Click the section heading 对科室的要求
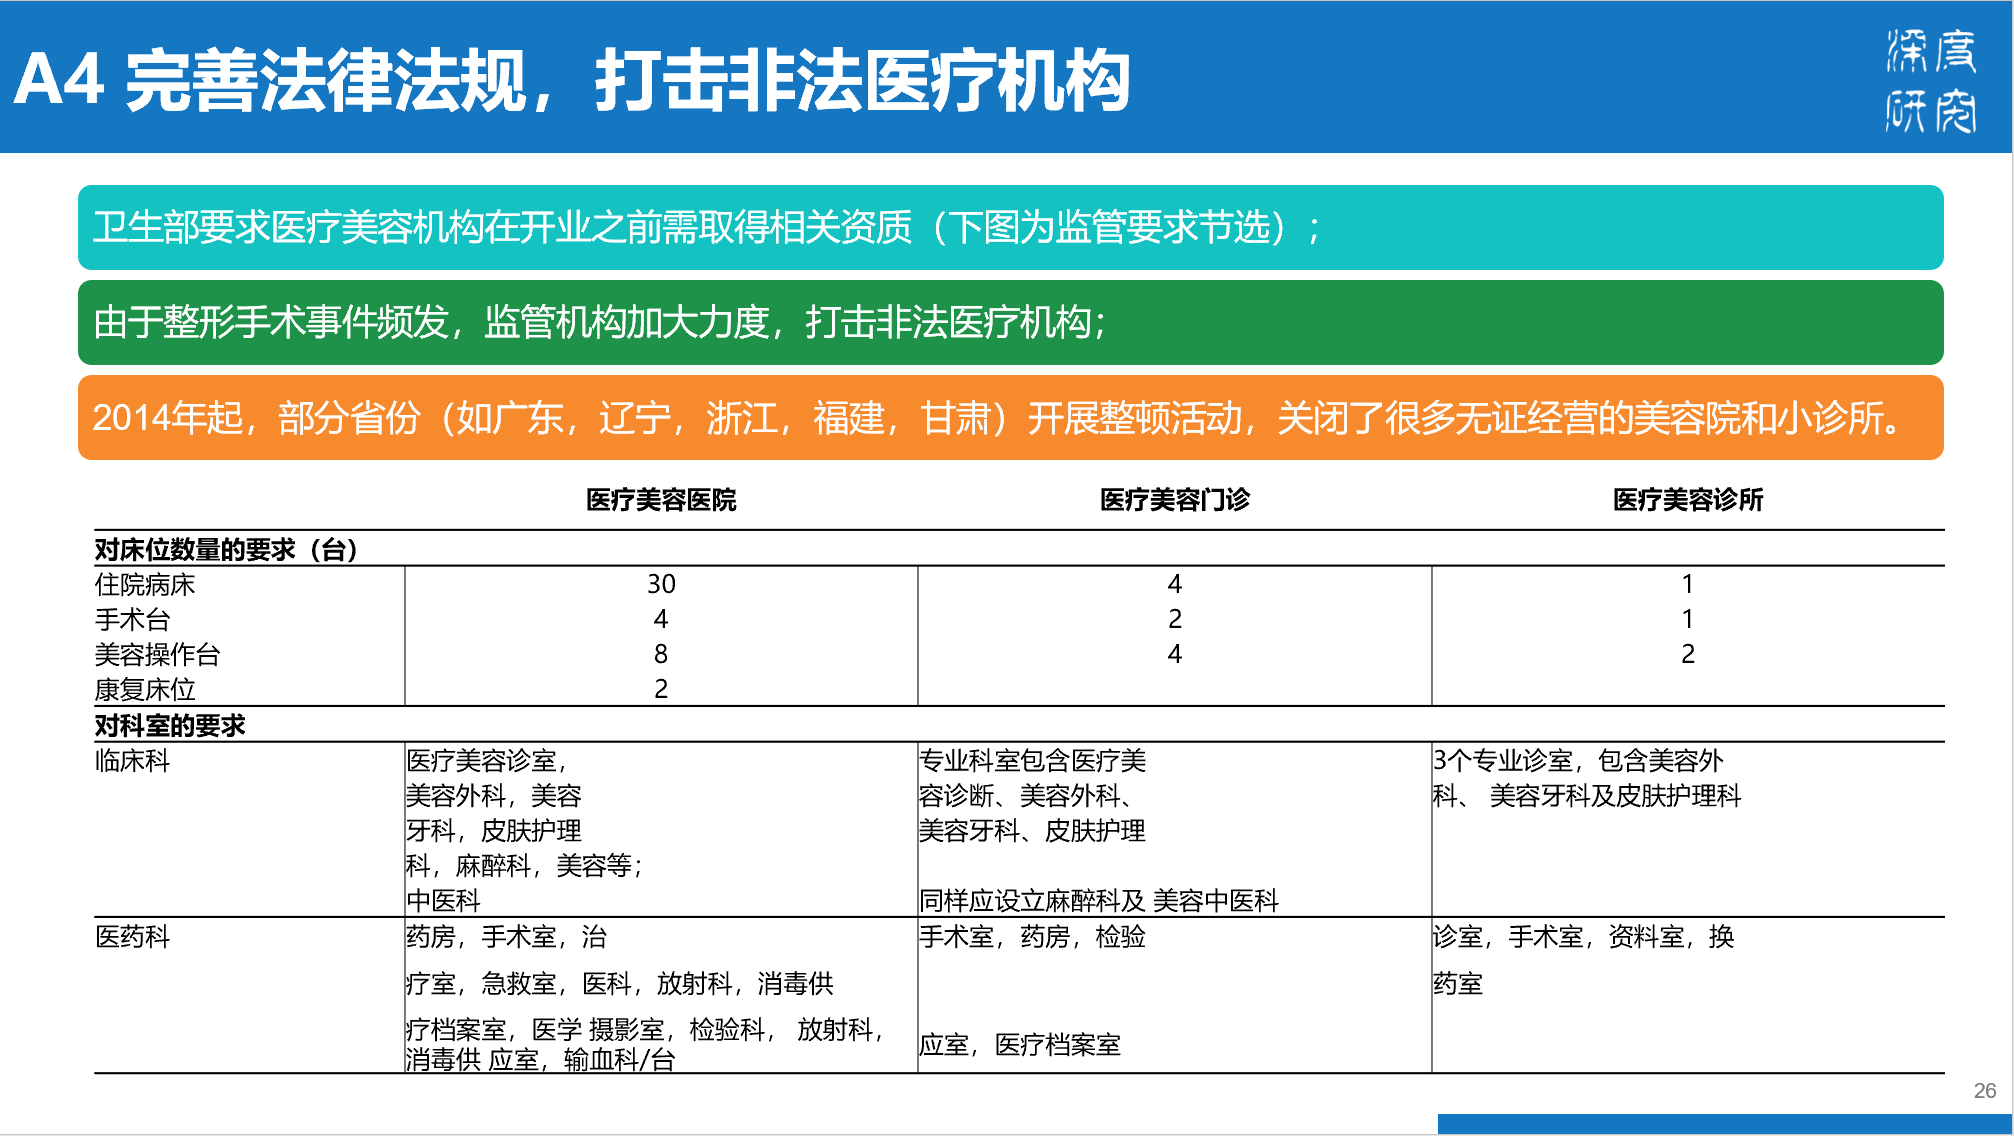This screenshot has width=2014, height=1136. tap(170, 725)
